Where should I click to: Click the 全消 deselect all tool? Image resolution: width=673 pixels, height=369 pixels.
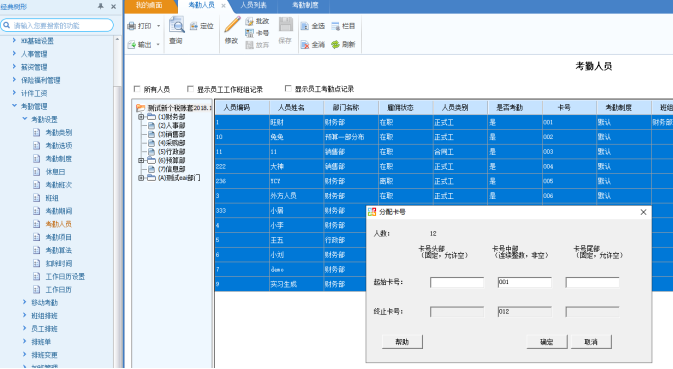pyautogui.click(x=312, y=45)
